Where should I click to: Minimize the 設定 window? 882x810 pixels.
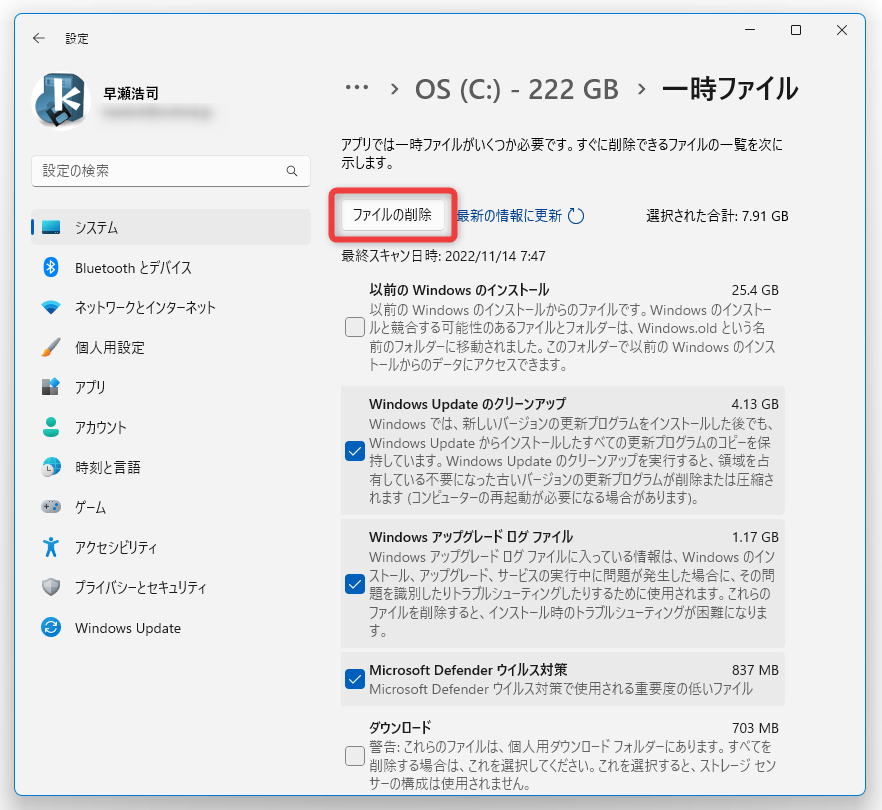tap(750, 30)
